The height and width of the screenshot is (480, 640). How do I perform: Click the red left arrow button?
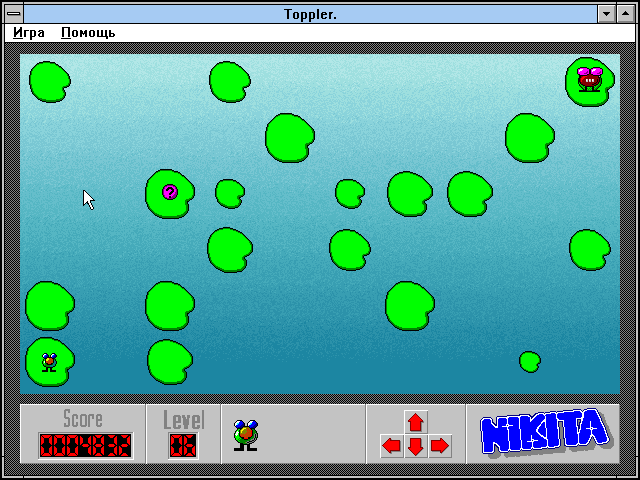pos(392,446)
